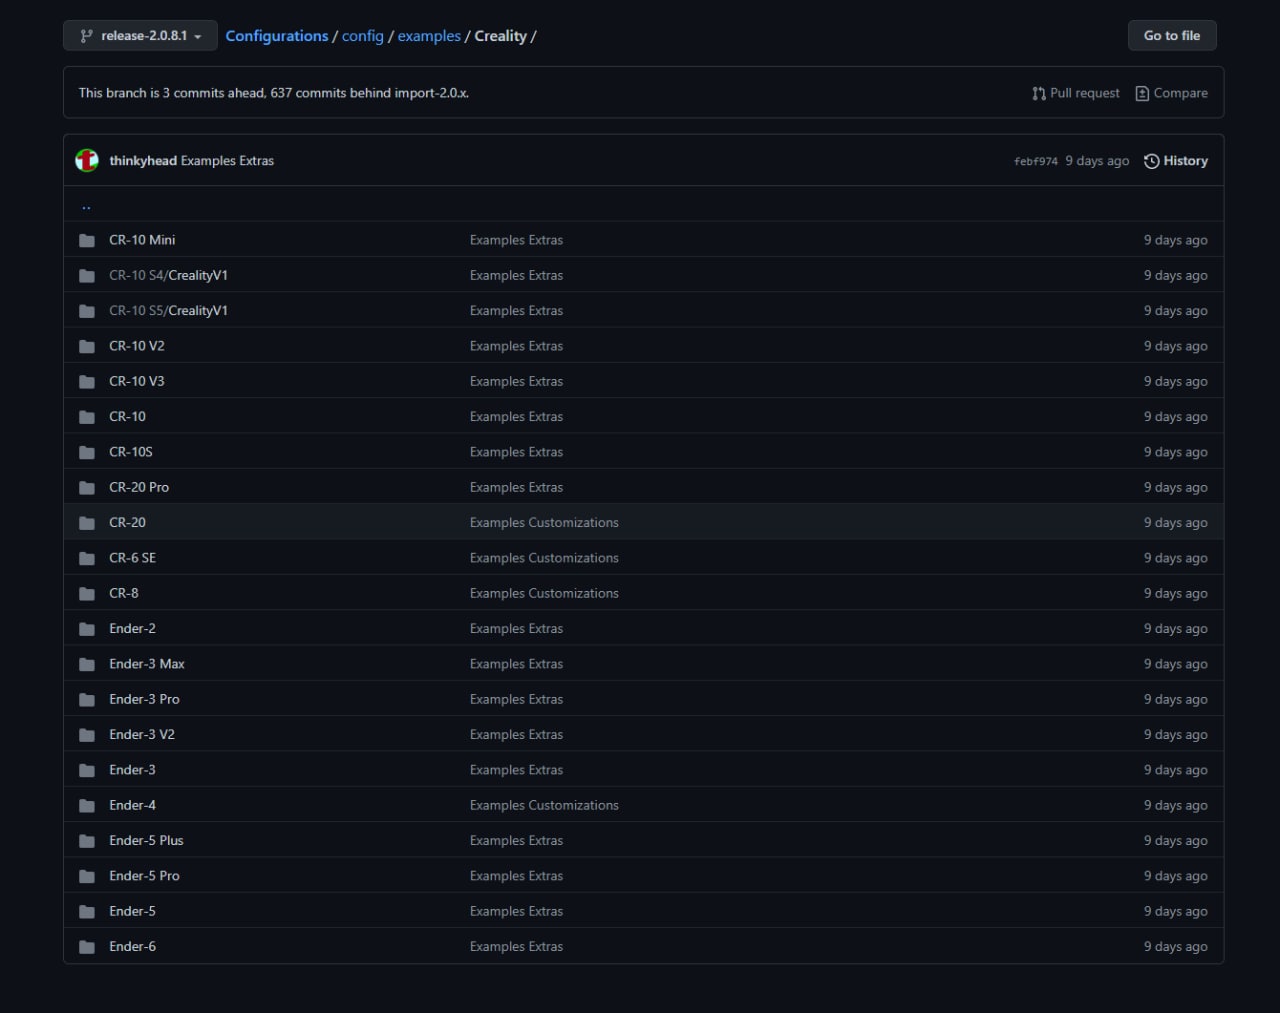Screen dimensions: 1280x1013
Task: Click the folder icon next to CR-6 SE
Action: [x=87, y=558]
